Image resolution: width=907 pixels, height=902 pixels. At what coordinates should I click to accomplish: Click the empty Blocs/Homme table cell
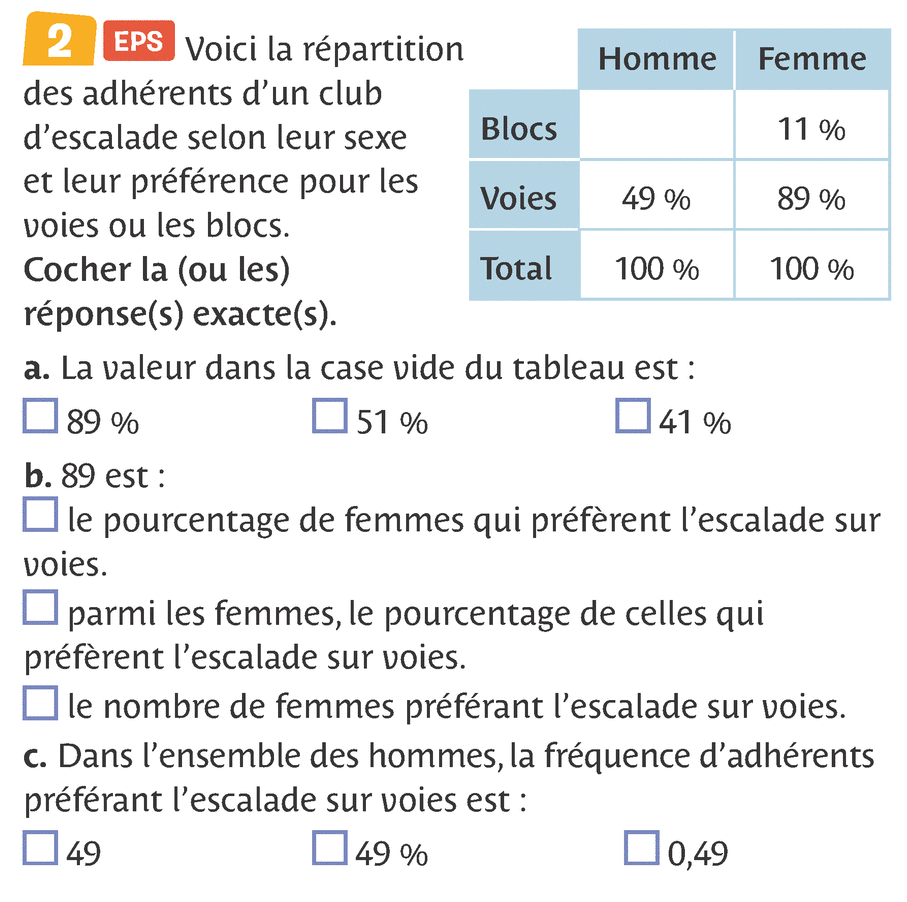657,128
